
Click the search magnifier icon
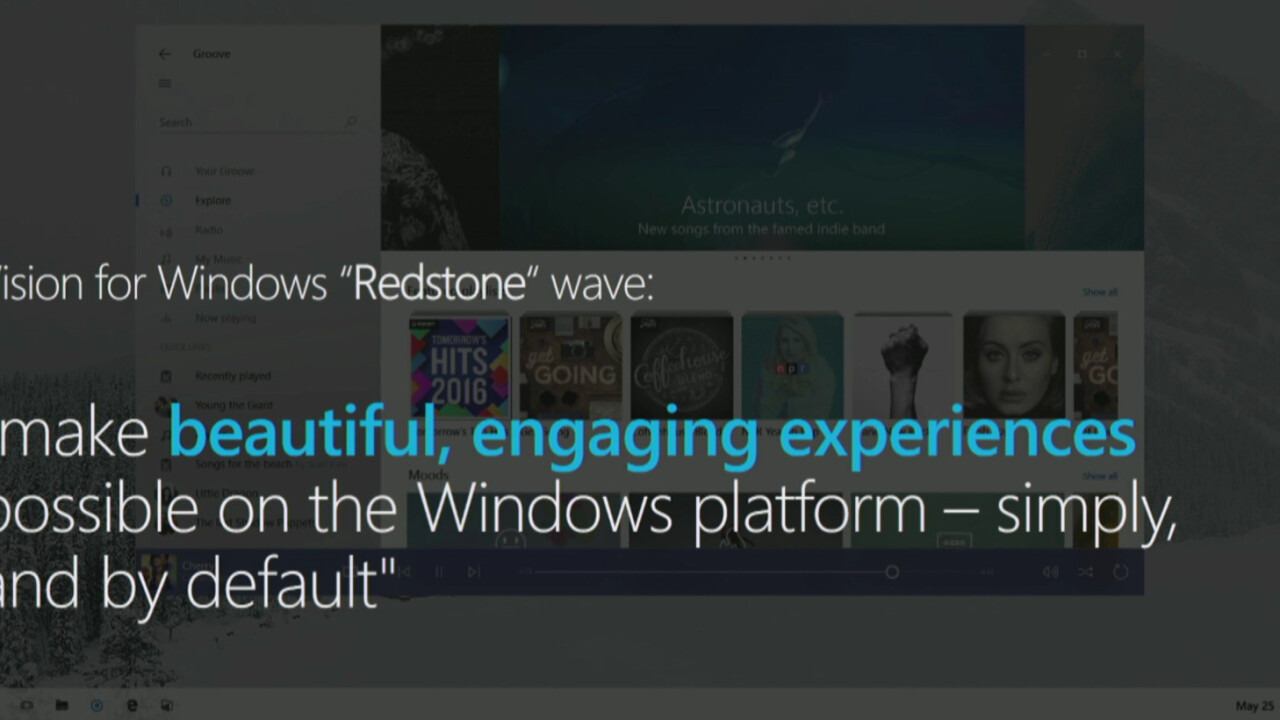click(351, 122)
